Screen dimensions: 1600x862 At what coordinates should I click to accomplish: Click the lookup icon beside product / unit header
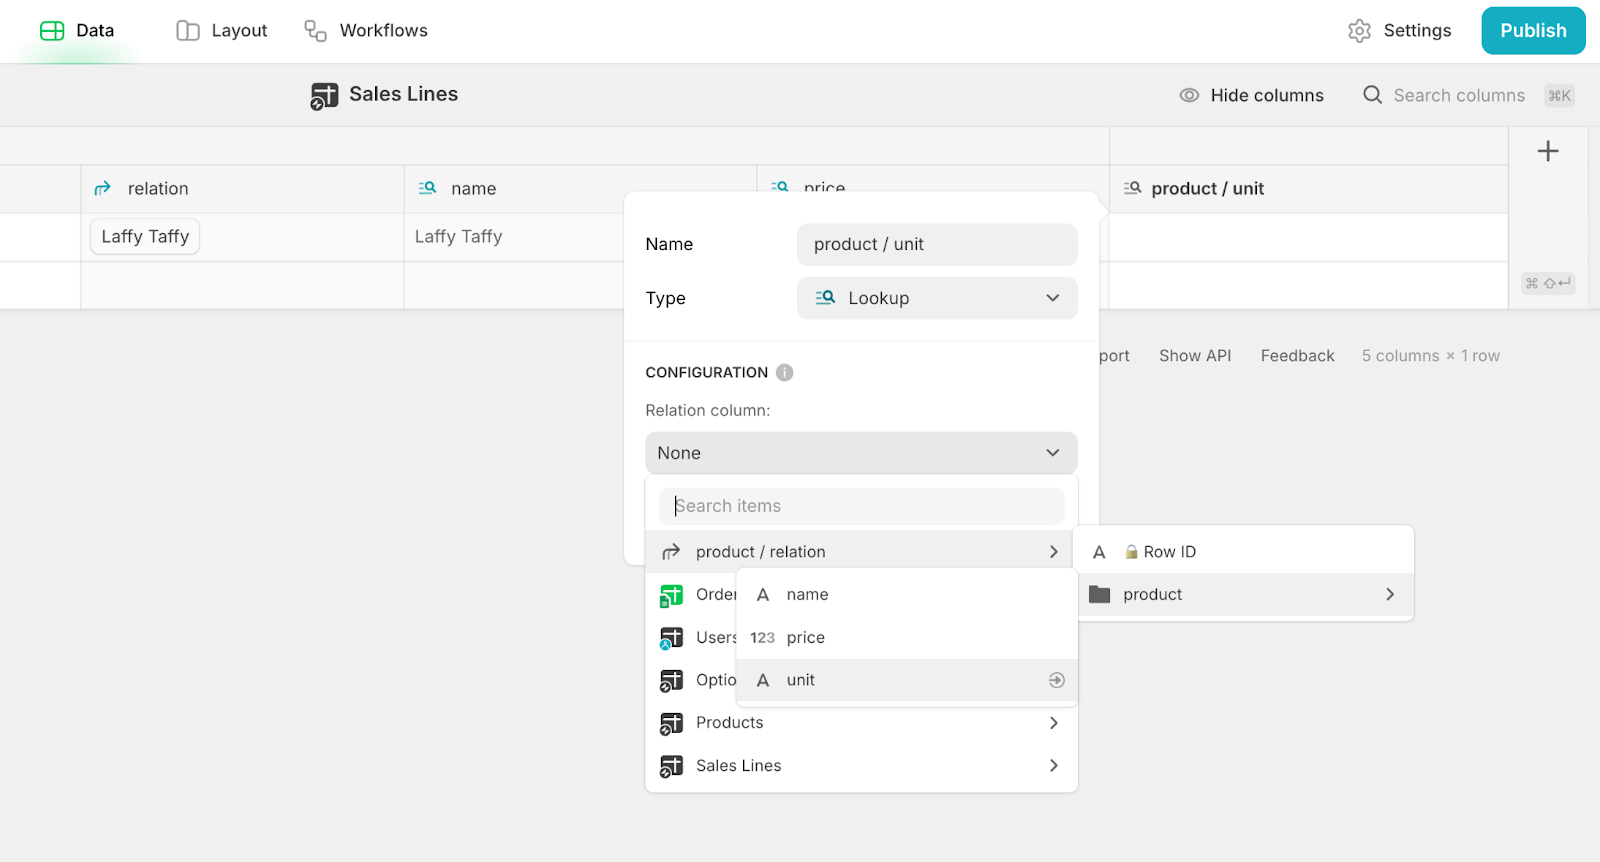pos(1132,188)
